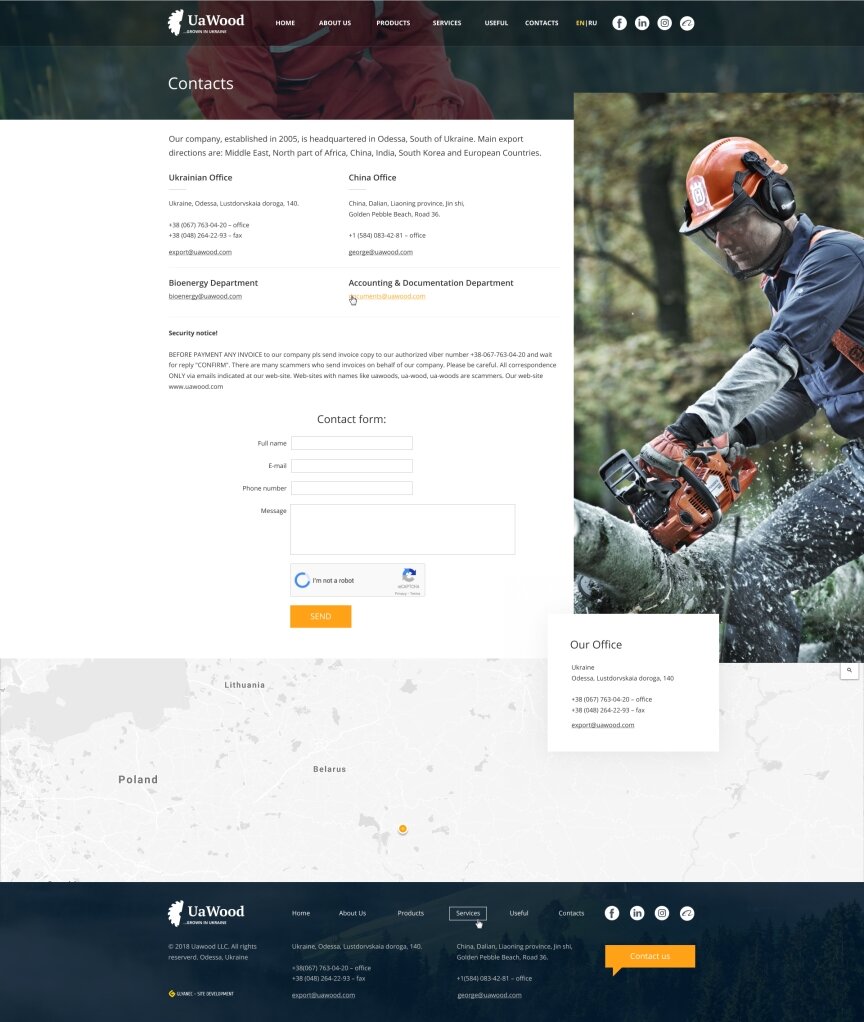Open the LinkedIn icon in the footer
This screenshot has height=1022, width=864.
(637, 913)
